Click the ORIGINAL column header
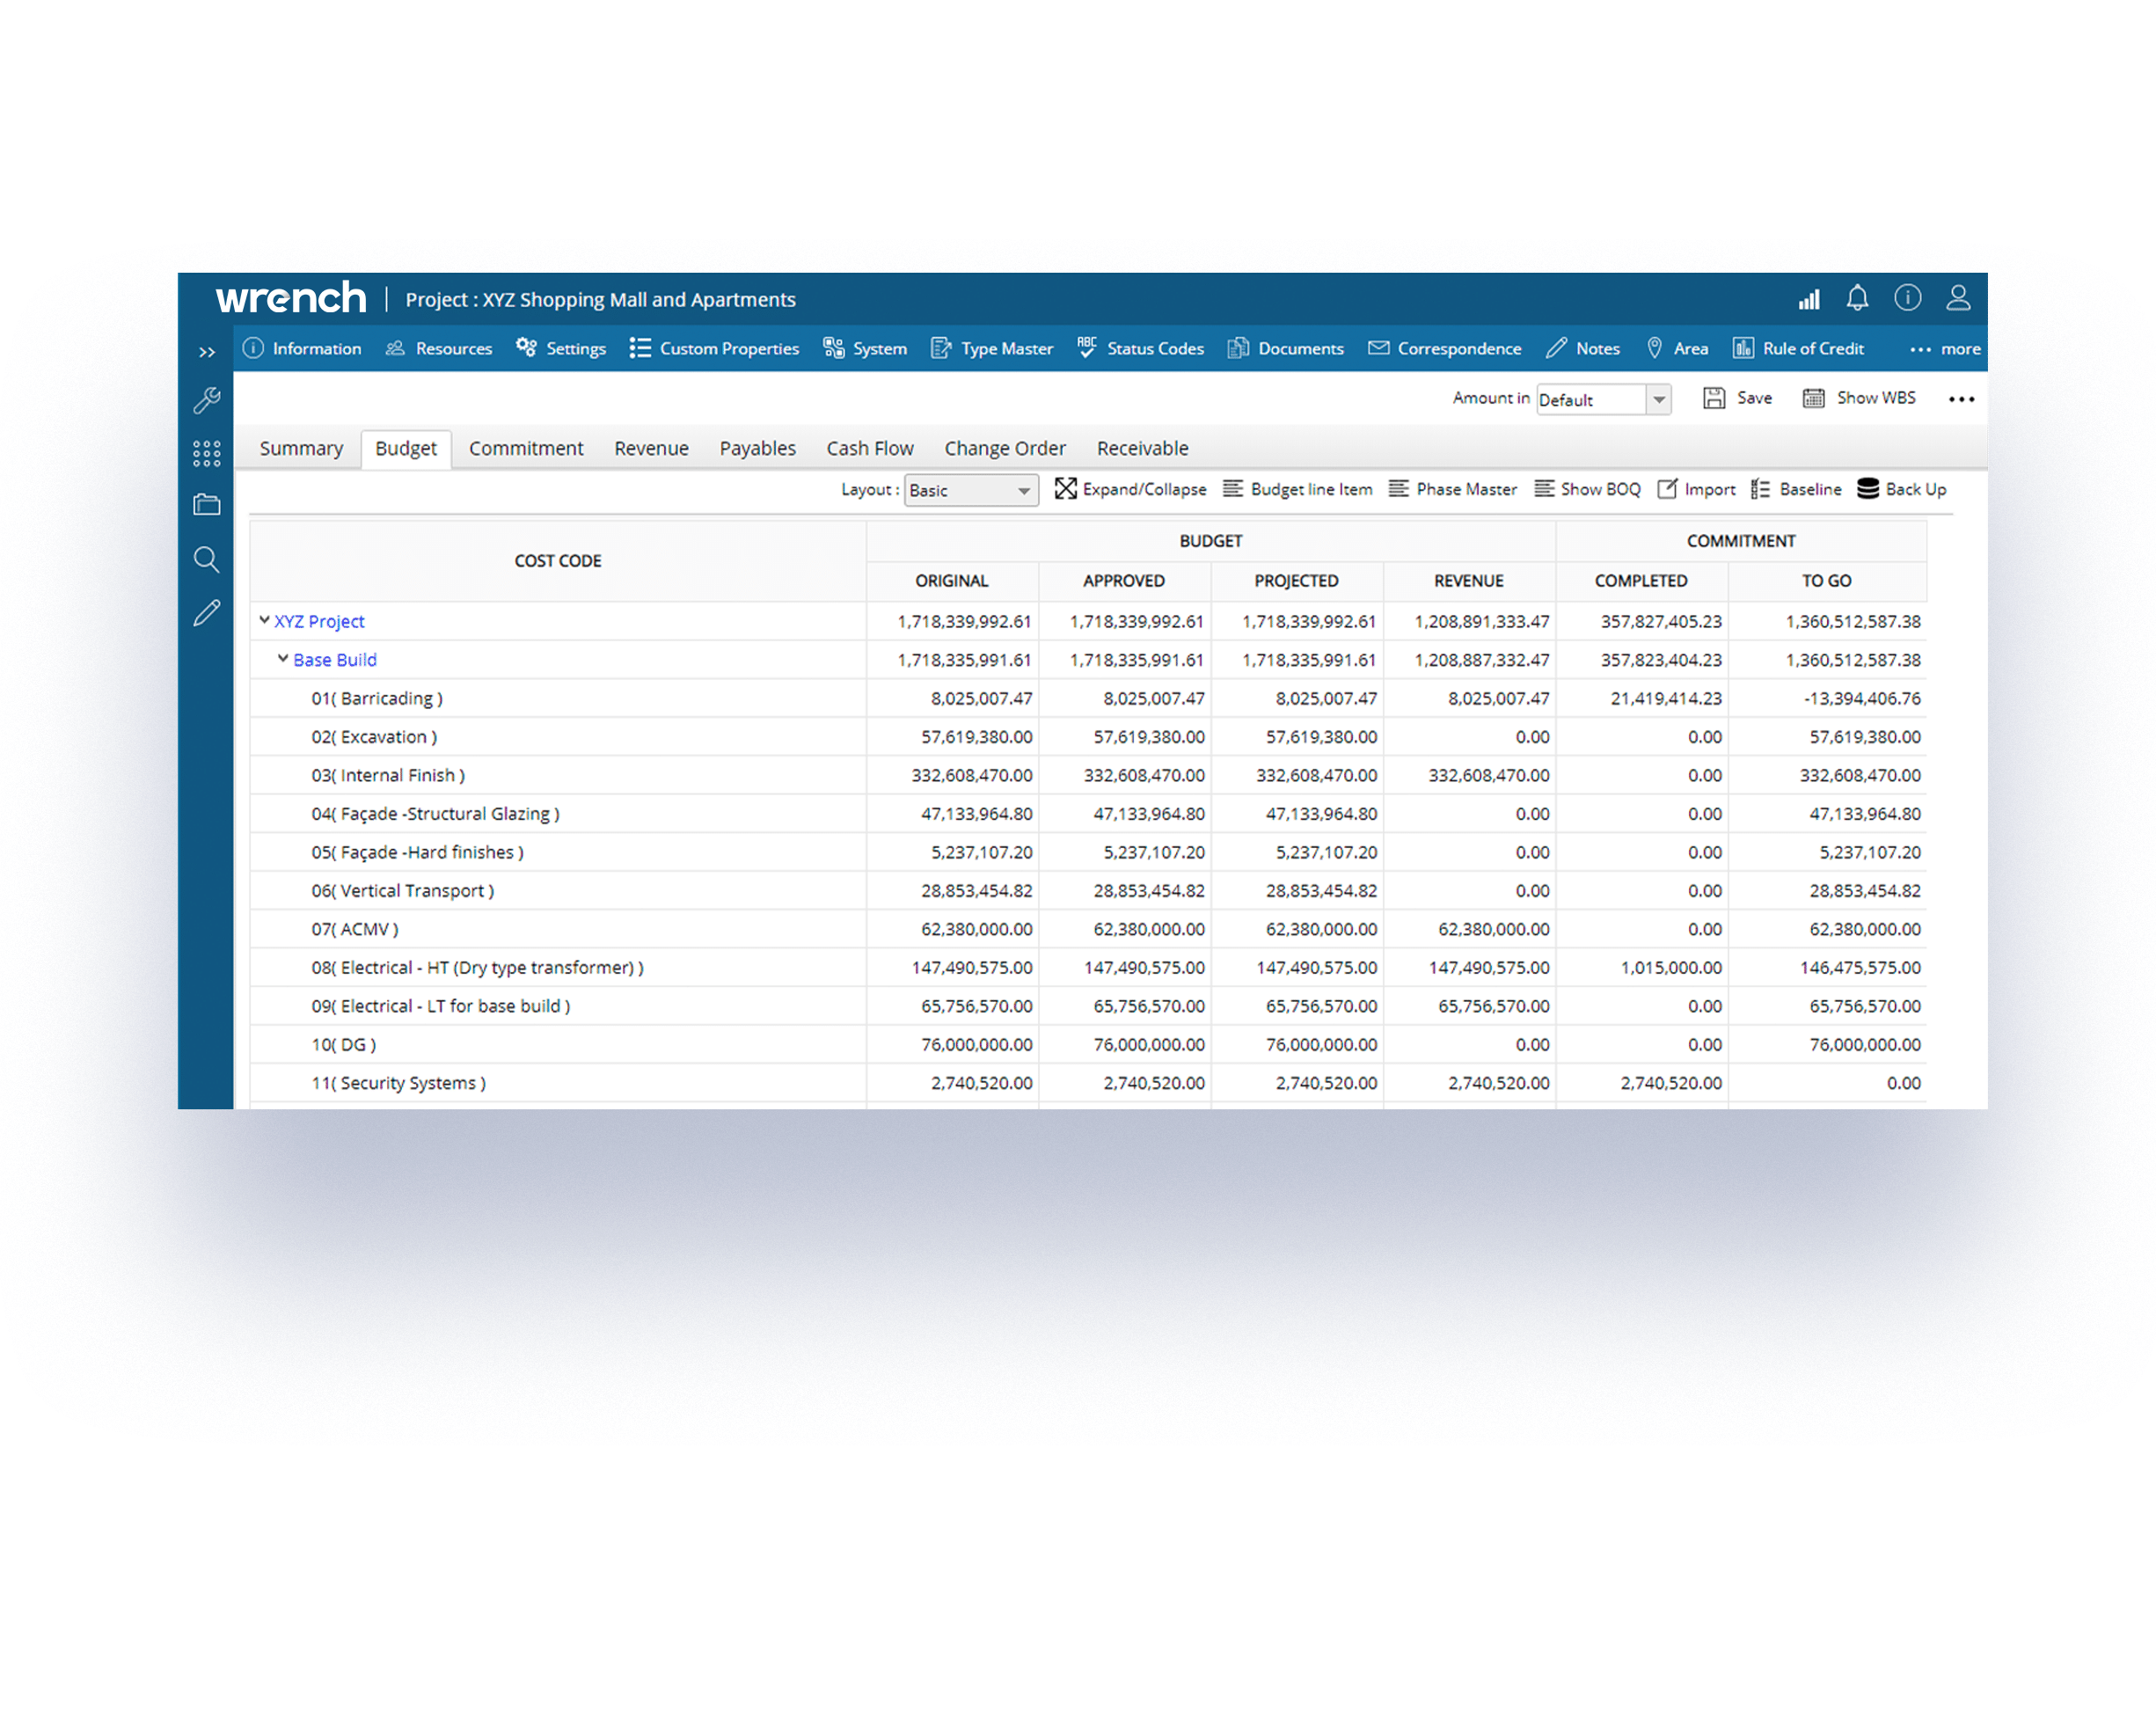This screenshot has height=1711, width=2156. 952,581
